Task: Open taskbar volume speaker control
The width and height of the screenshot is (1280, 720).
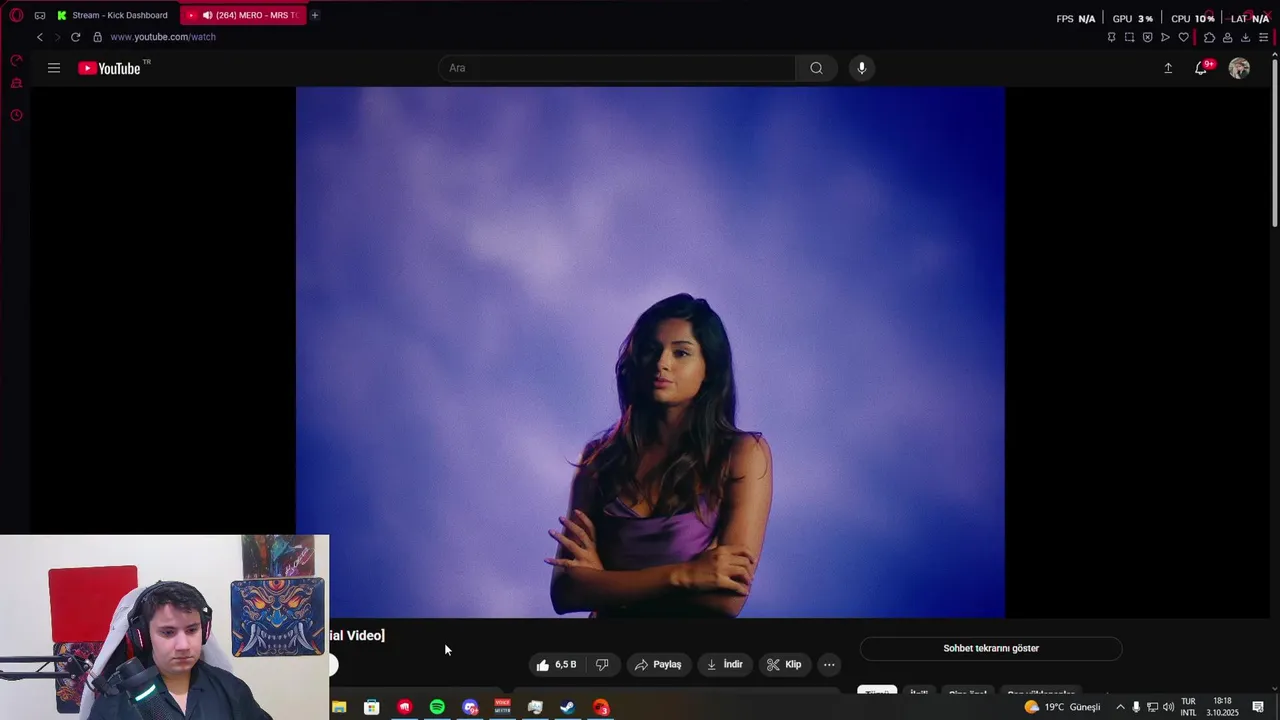Action: coord(1168,707)
